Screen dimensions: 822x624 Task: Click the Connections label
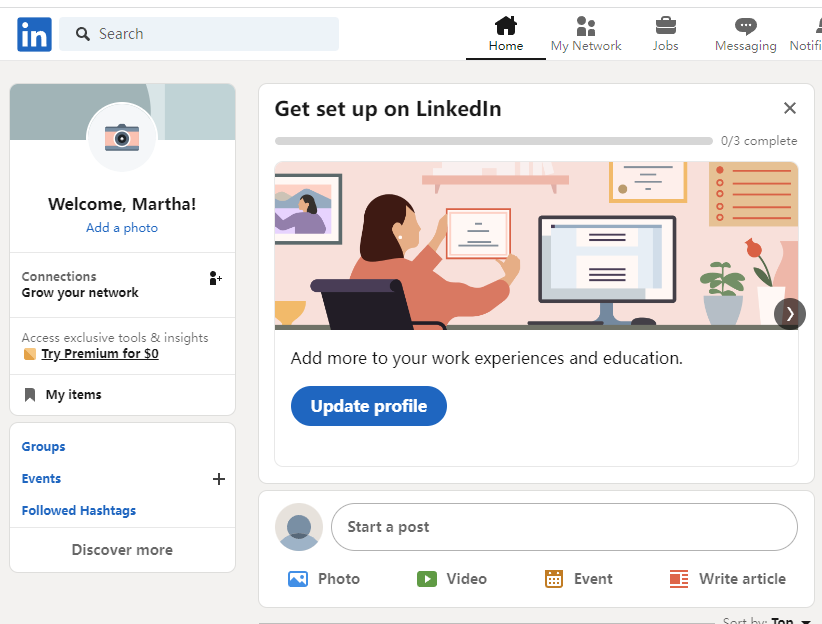59,277
